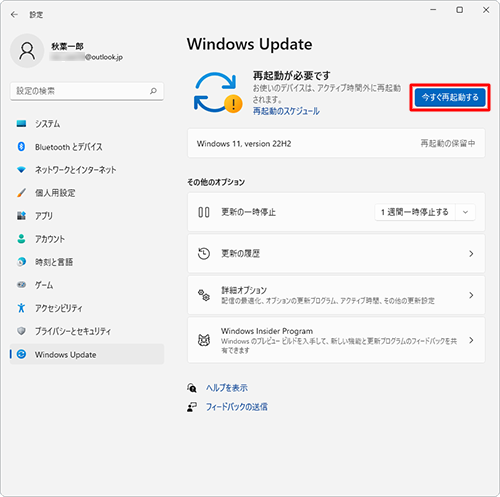This screenshot has height=497, width=500.
Task: Click the back arrow in Settings header
Action: 14,14
